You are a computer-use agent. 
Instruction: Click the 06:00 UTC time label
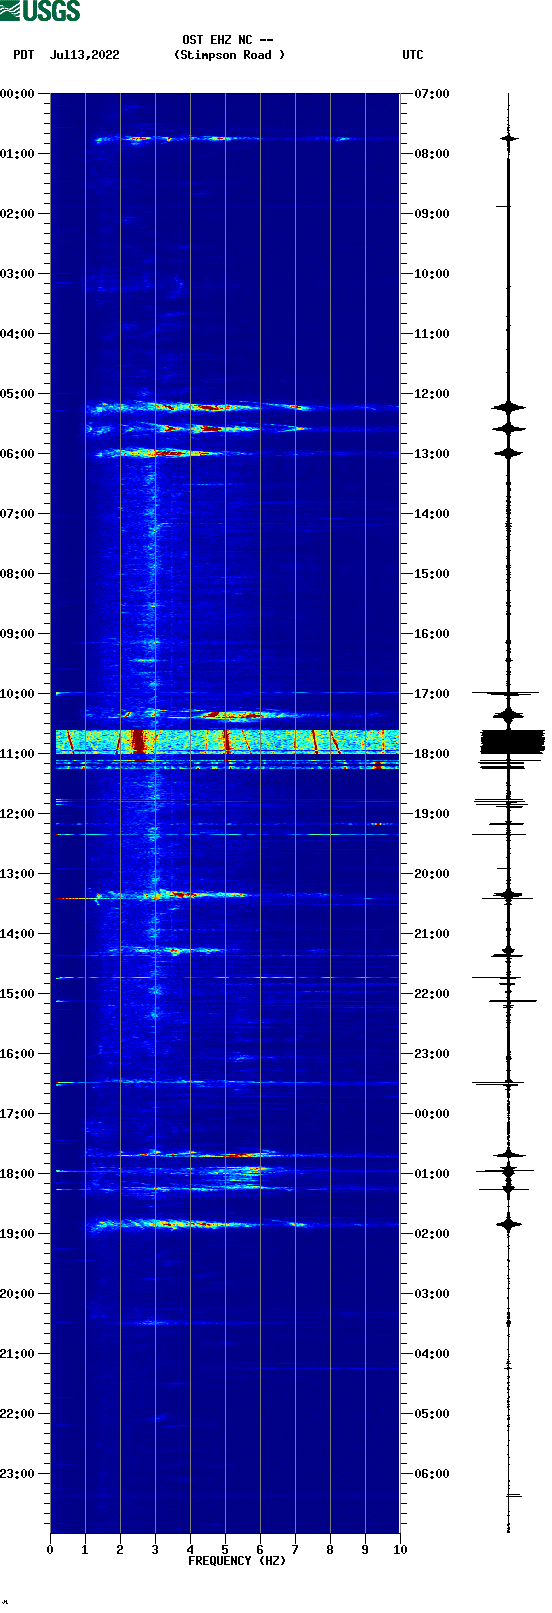(x=432, y=1474)
